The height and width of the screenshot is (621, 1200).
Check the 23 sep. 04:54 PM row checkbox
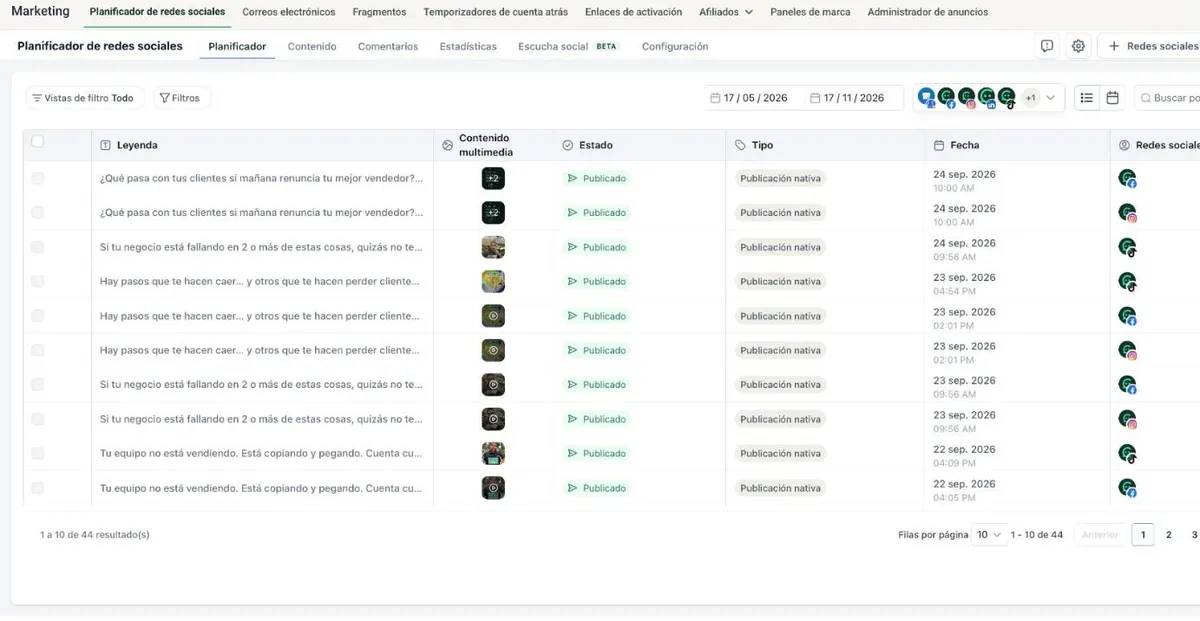tap(38, 281)
